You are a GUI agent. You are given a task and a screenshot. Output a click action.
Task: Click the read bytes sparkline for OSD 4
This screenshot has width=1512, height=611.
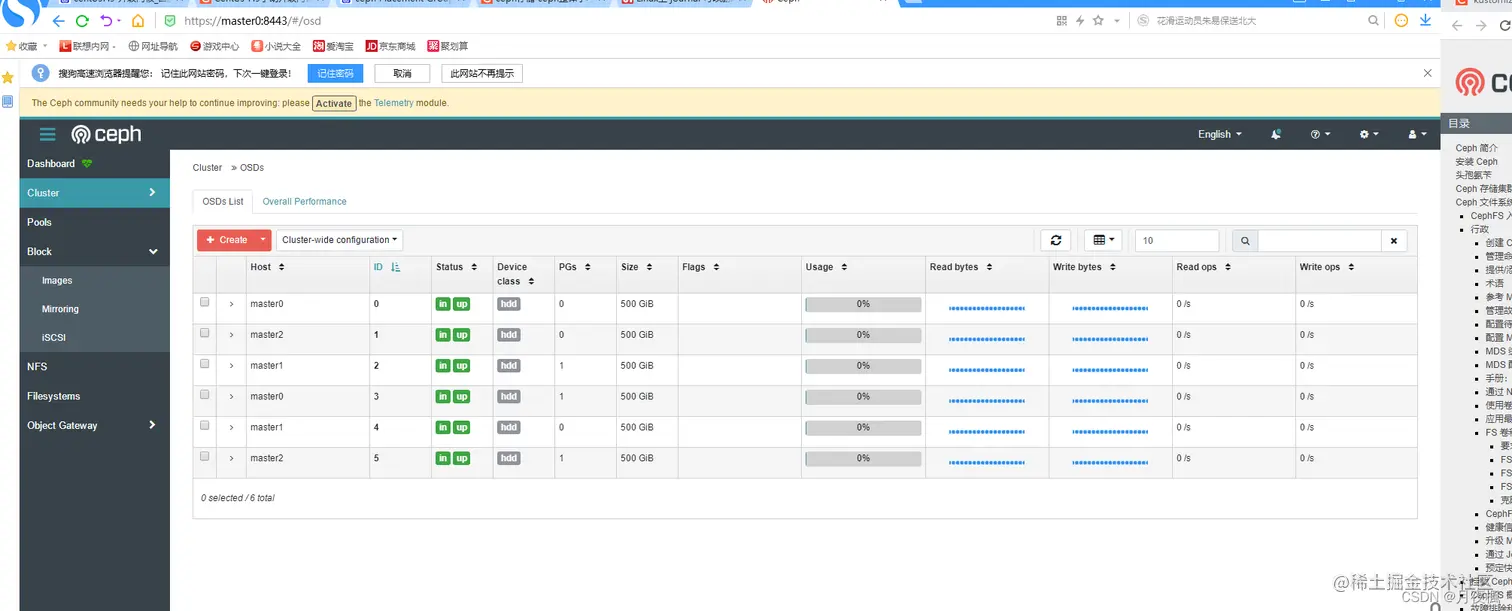coord(987,432)
